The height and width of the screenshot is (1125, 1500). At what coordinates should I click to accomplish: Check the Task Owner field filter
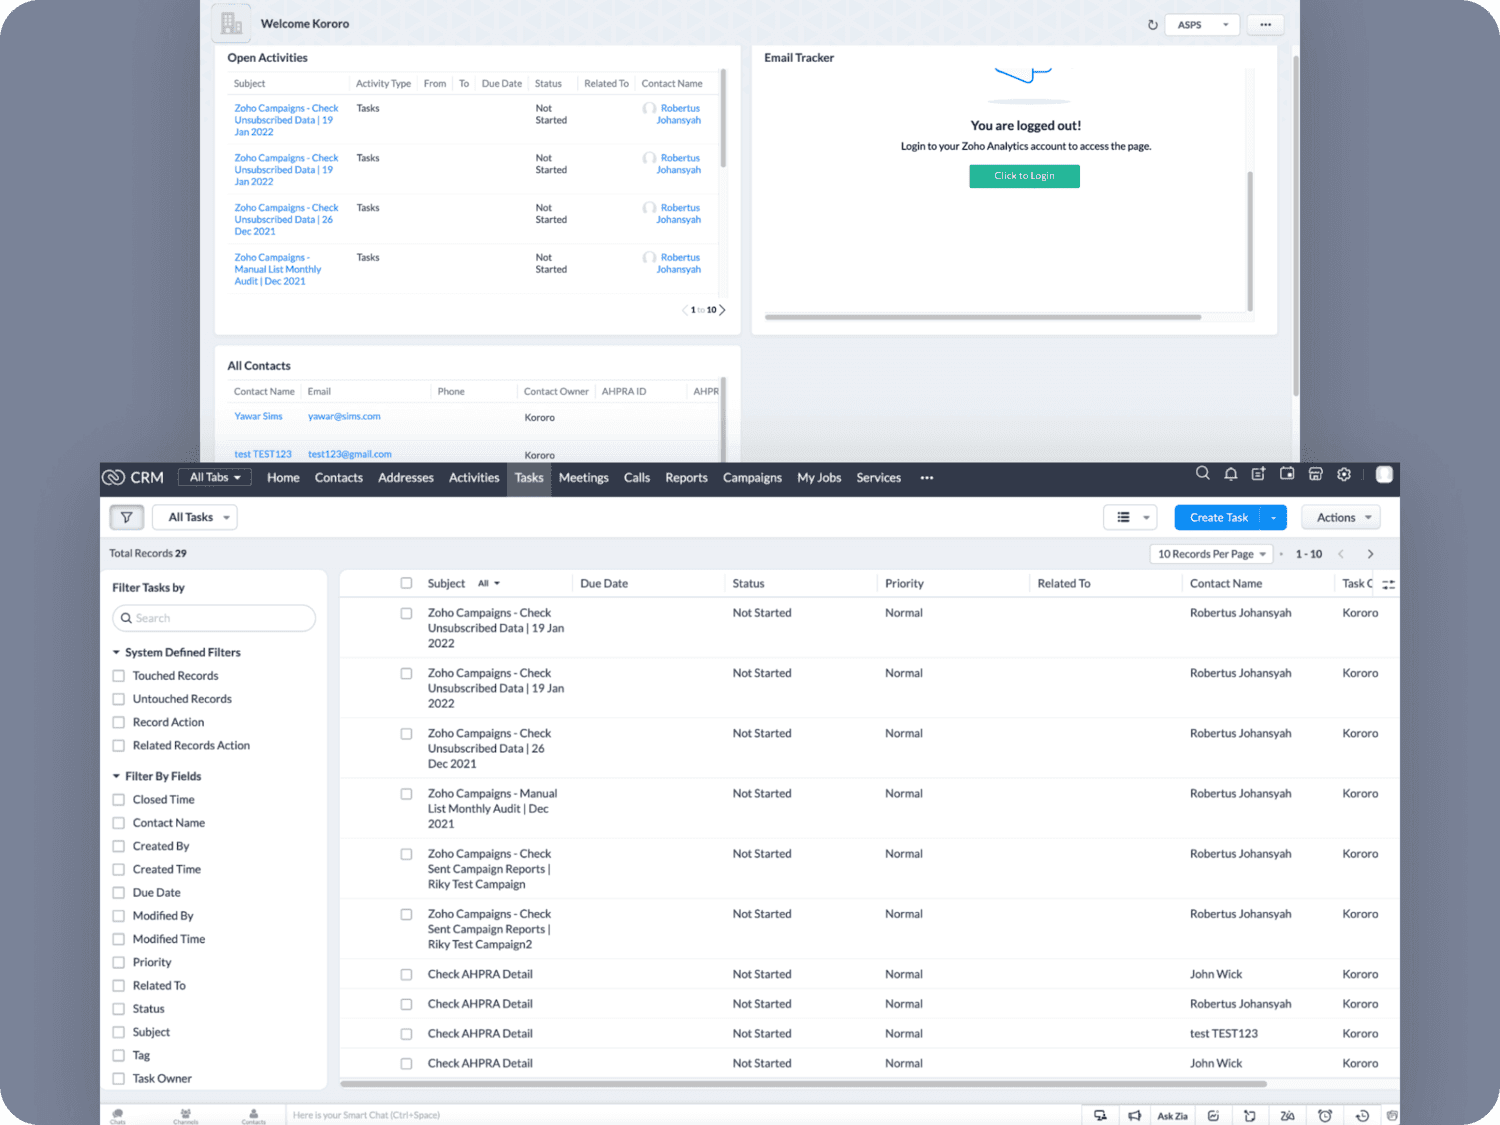pyautogui.click(x=119, y=1078)
